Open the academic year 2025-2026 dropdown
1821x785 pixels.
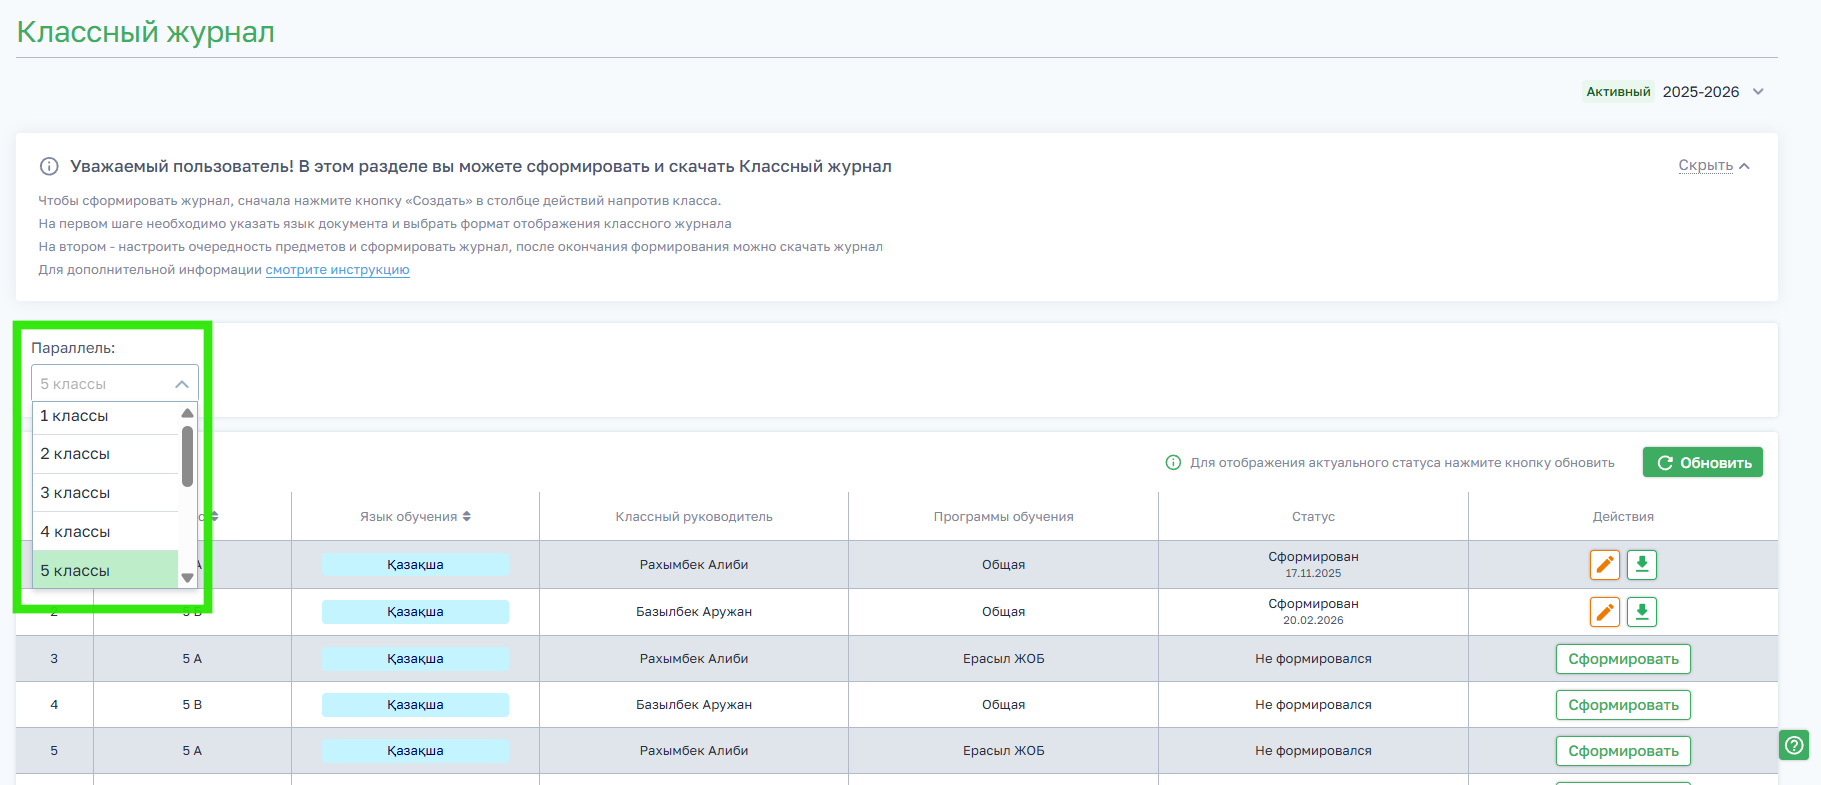click(1713, 92)
